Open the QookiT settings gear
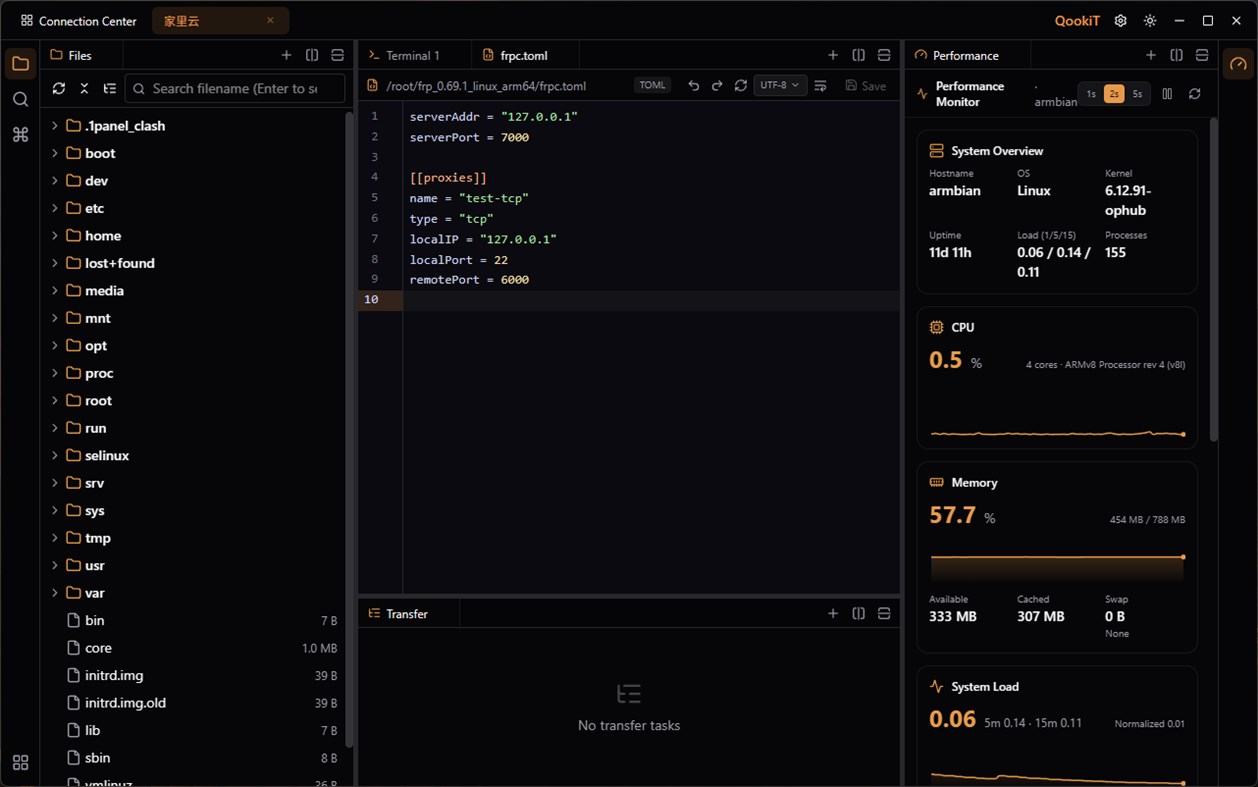Screen dimensions: 1258x787 click(x=1120, y=21)
